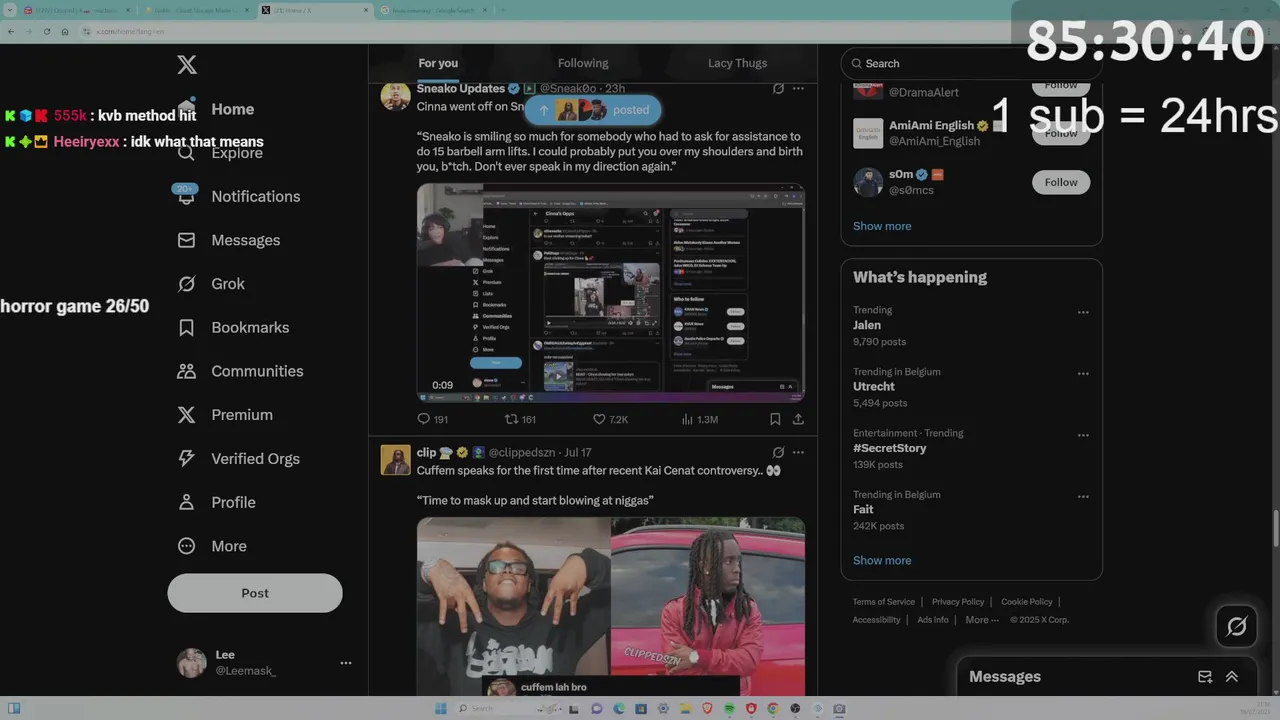Share the Sneako Updates post
1280x720 pixels.
[x=798, y=419]
